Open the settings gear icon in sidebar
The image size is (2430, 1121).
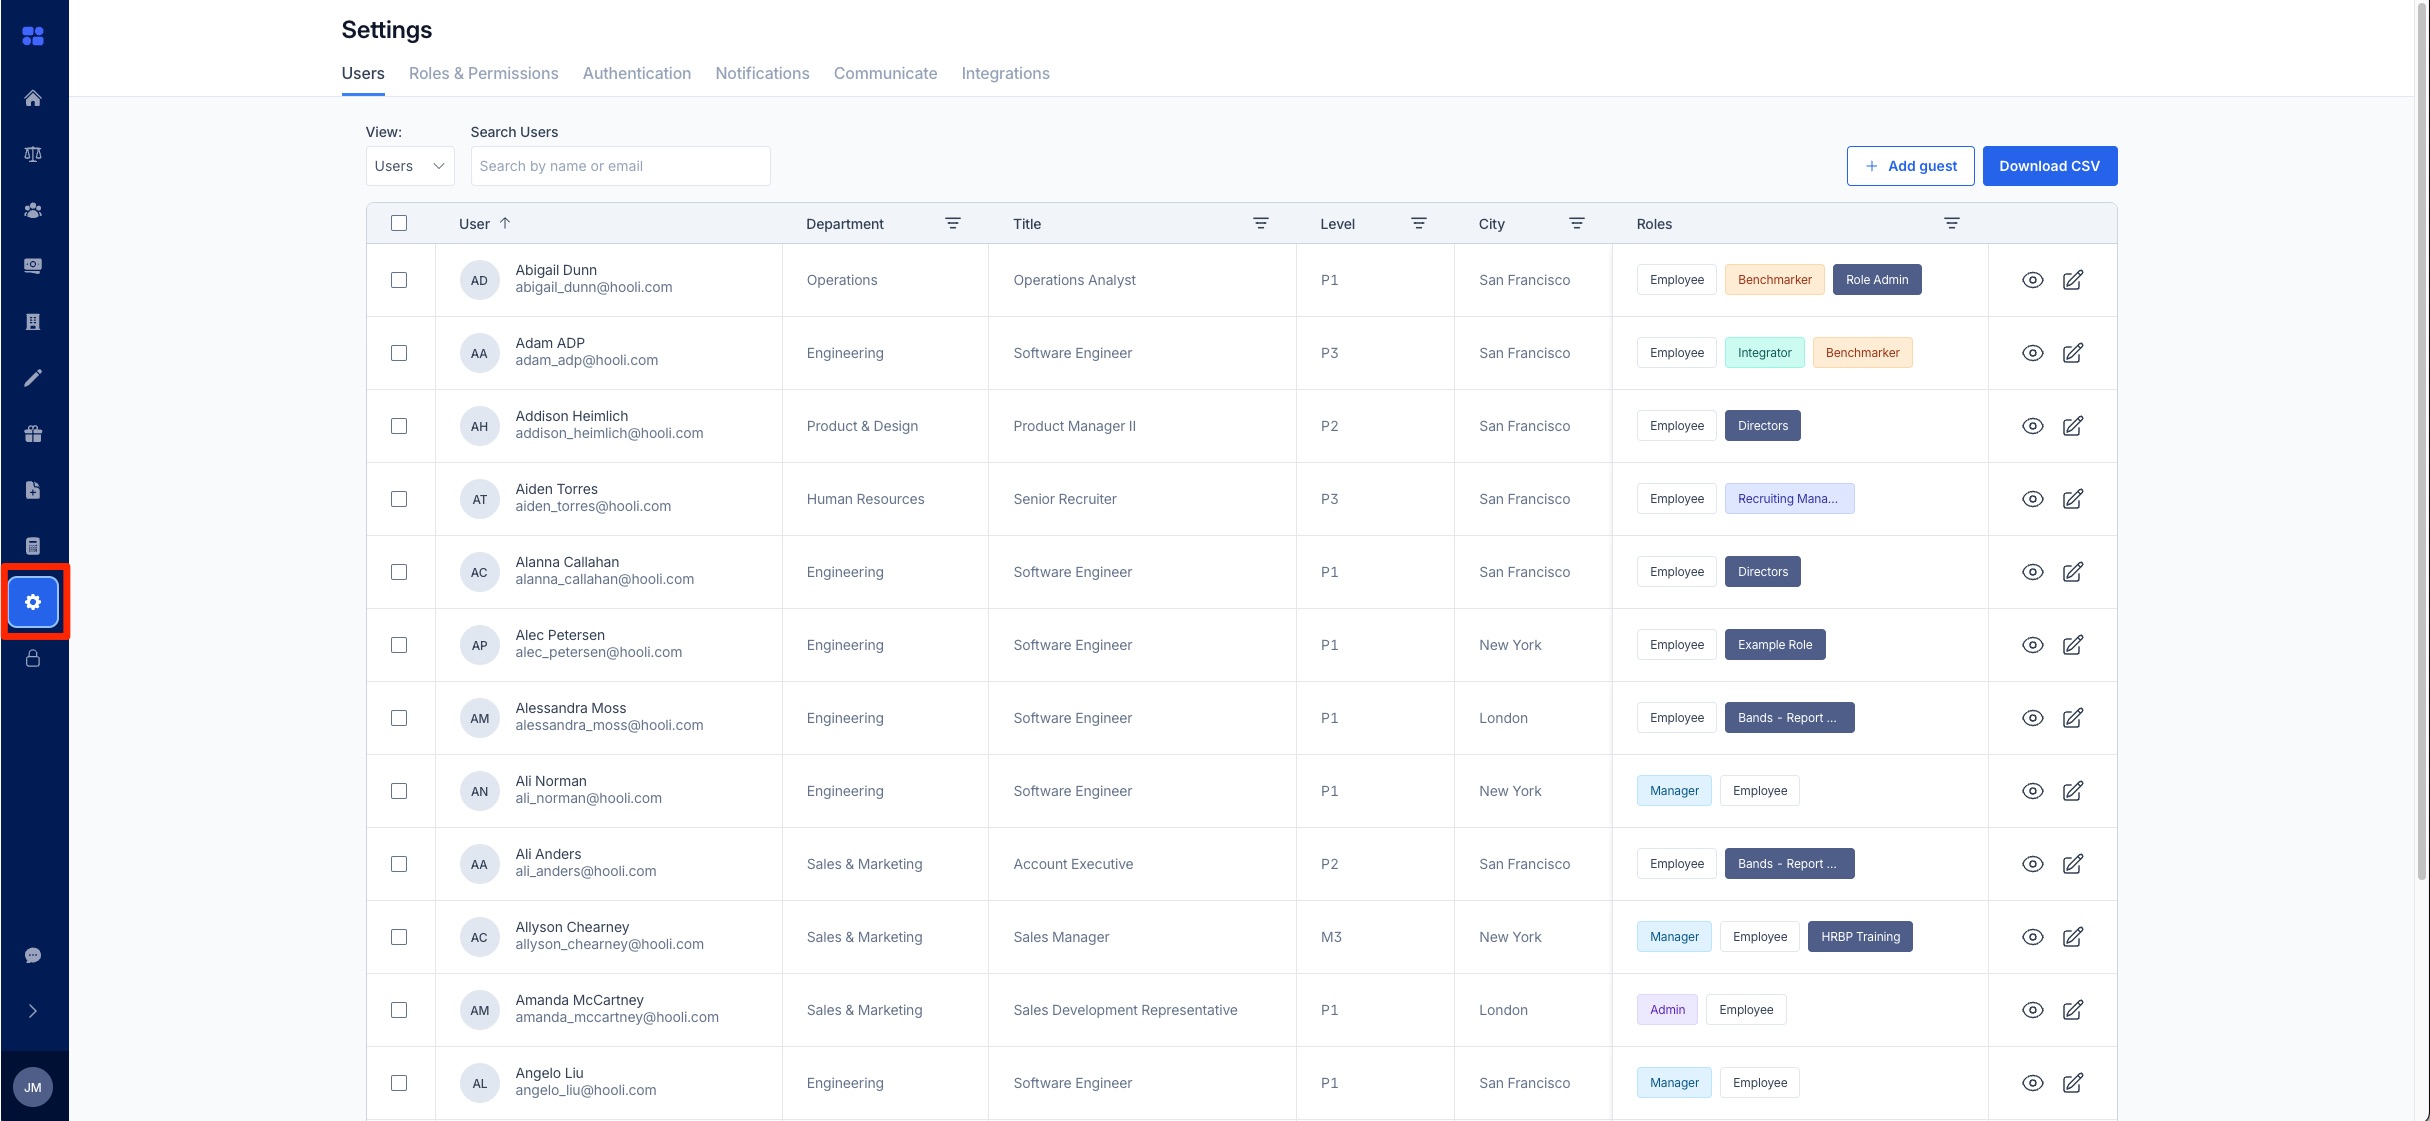(x=33, y=602)
